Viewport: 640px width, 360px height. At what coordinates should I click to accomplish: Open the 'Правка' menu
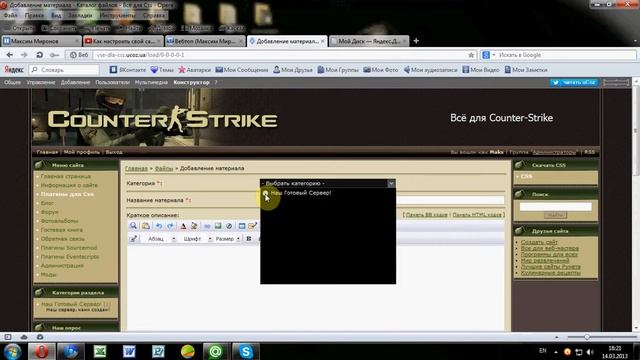[x=34, y=16]
